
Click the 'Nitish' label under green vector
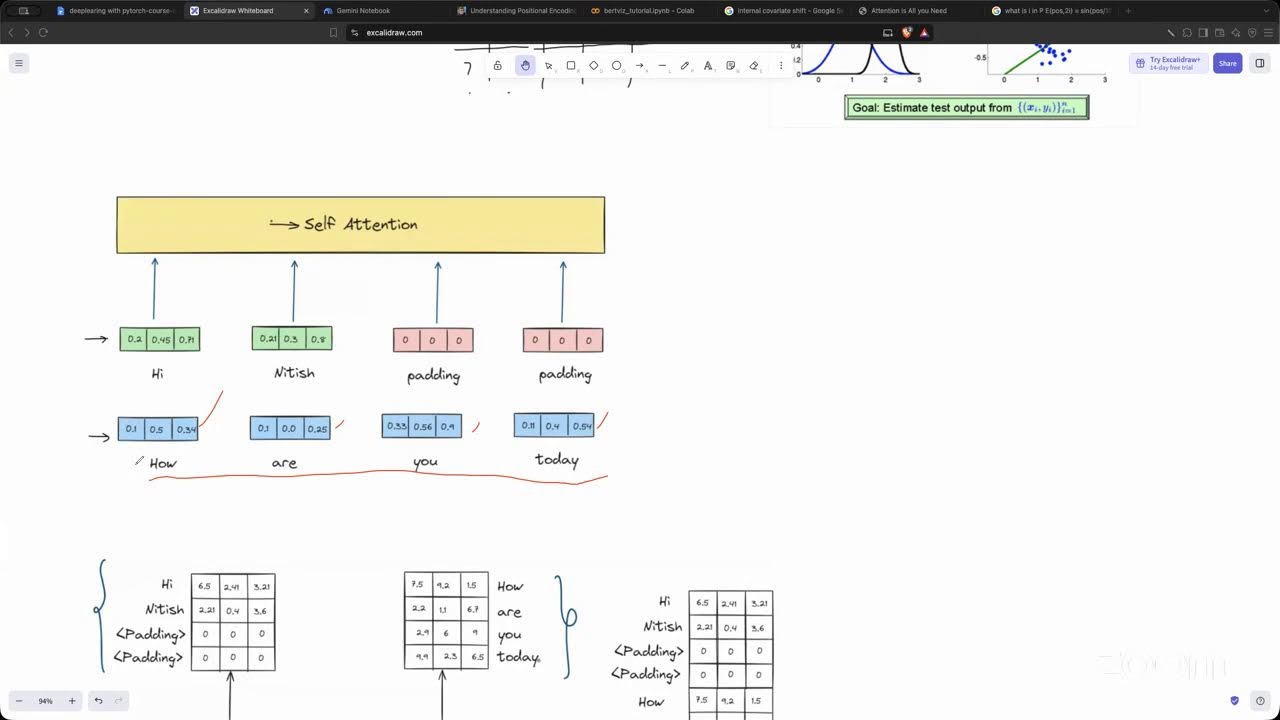pos(294,373)
